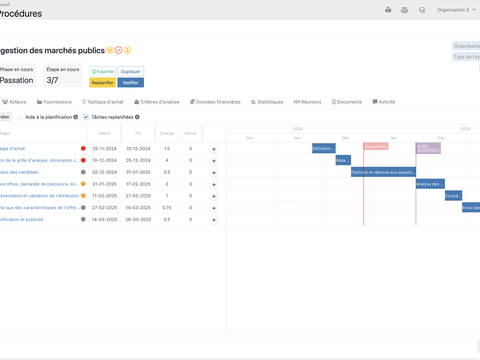Click plus button in row starting 31-01-2025
This screenshot has width=480, height=360.
pos(214,184)
